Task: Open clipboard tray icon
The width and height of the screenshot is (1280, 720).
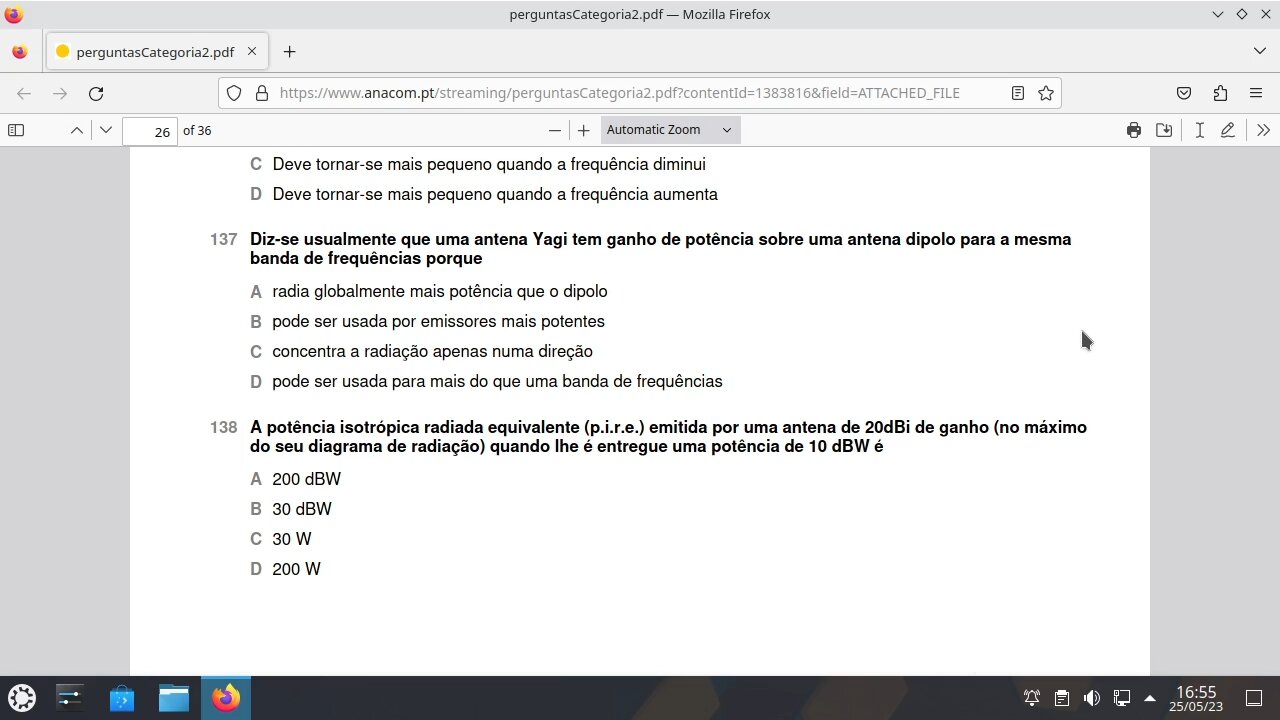Action: pyautogui.click(x=1062, y=698)
